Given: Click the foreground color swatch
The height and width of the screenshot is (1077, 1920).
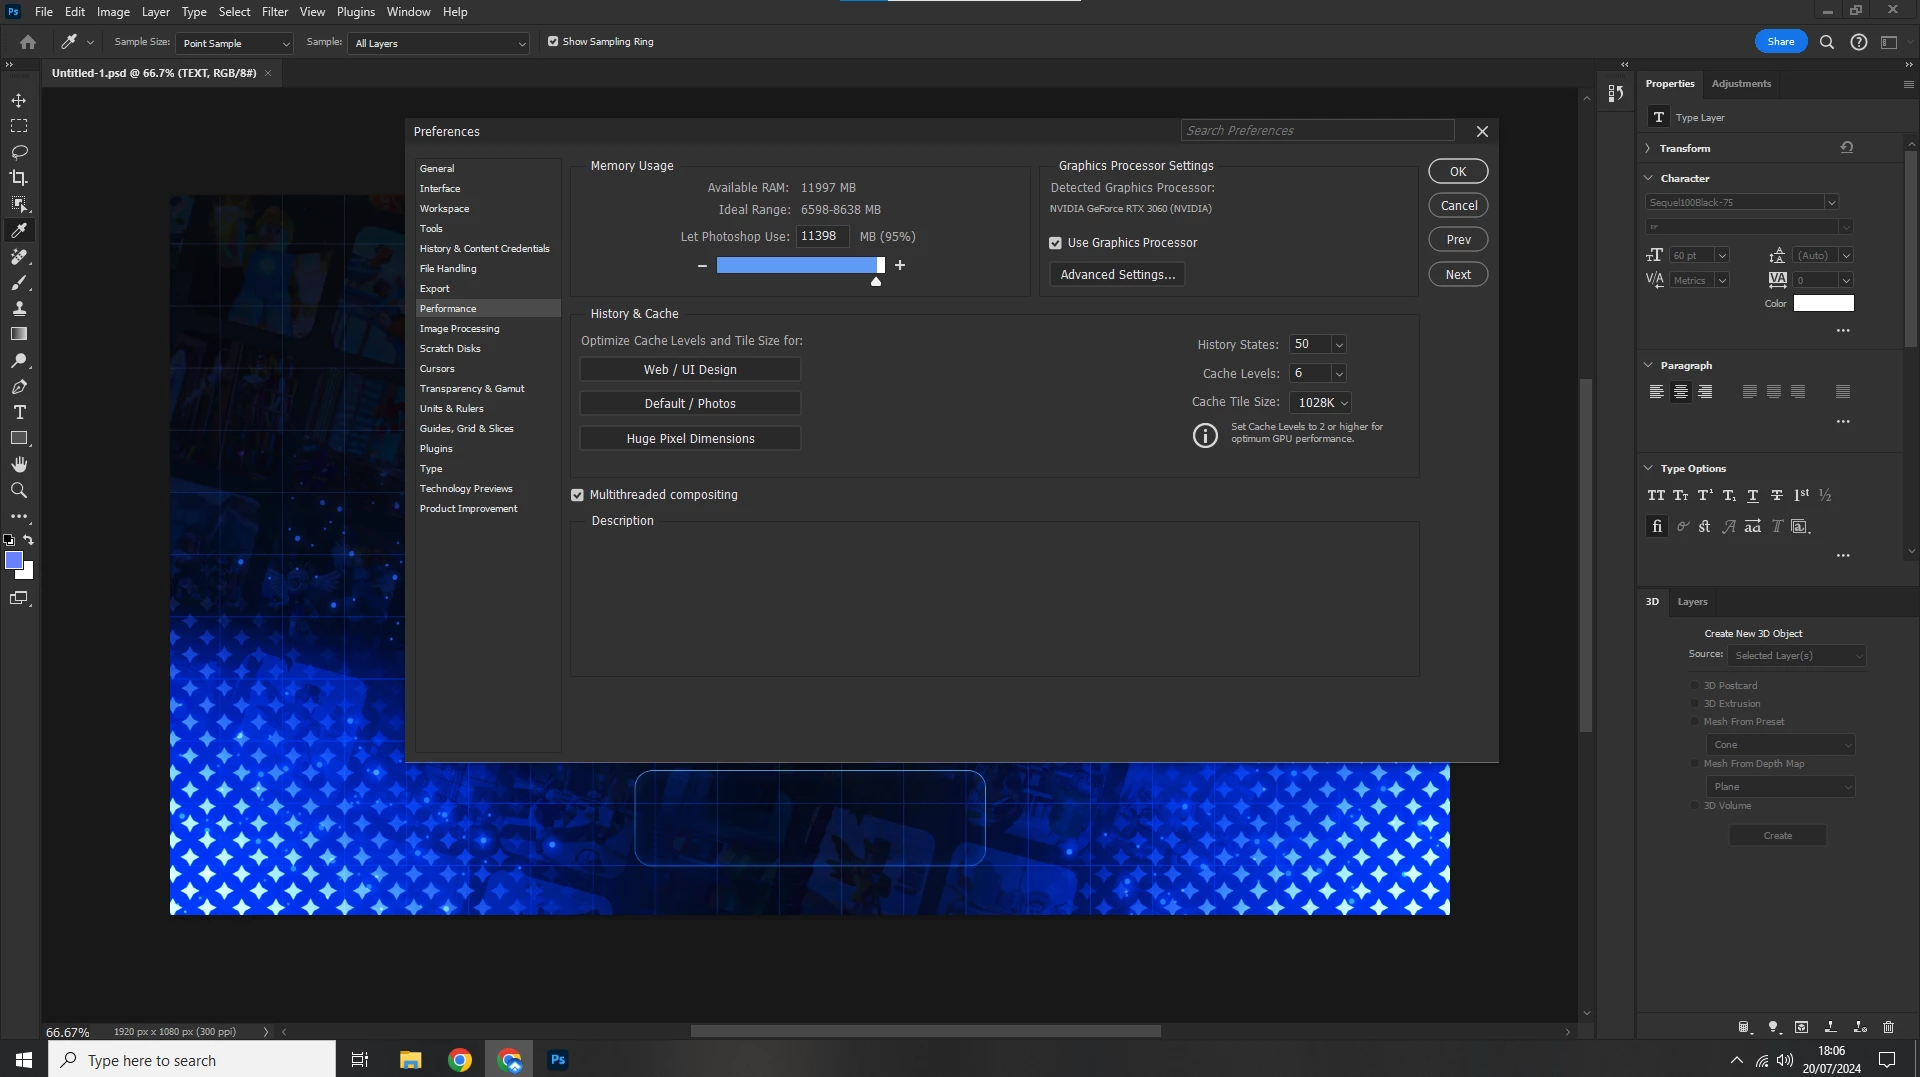Looking at the screenshot, I should point(13,561).
